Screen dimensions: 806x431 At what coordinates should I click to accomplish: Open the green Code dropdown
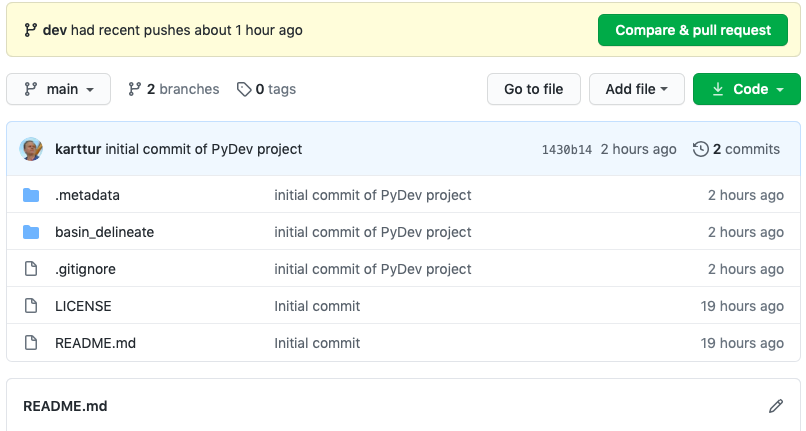click(x=746, y=89)
